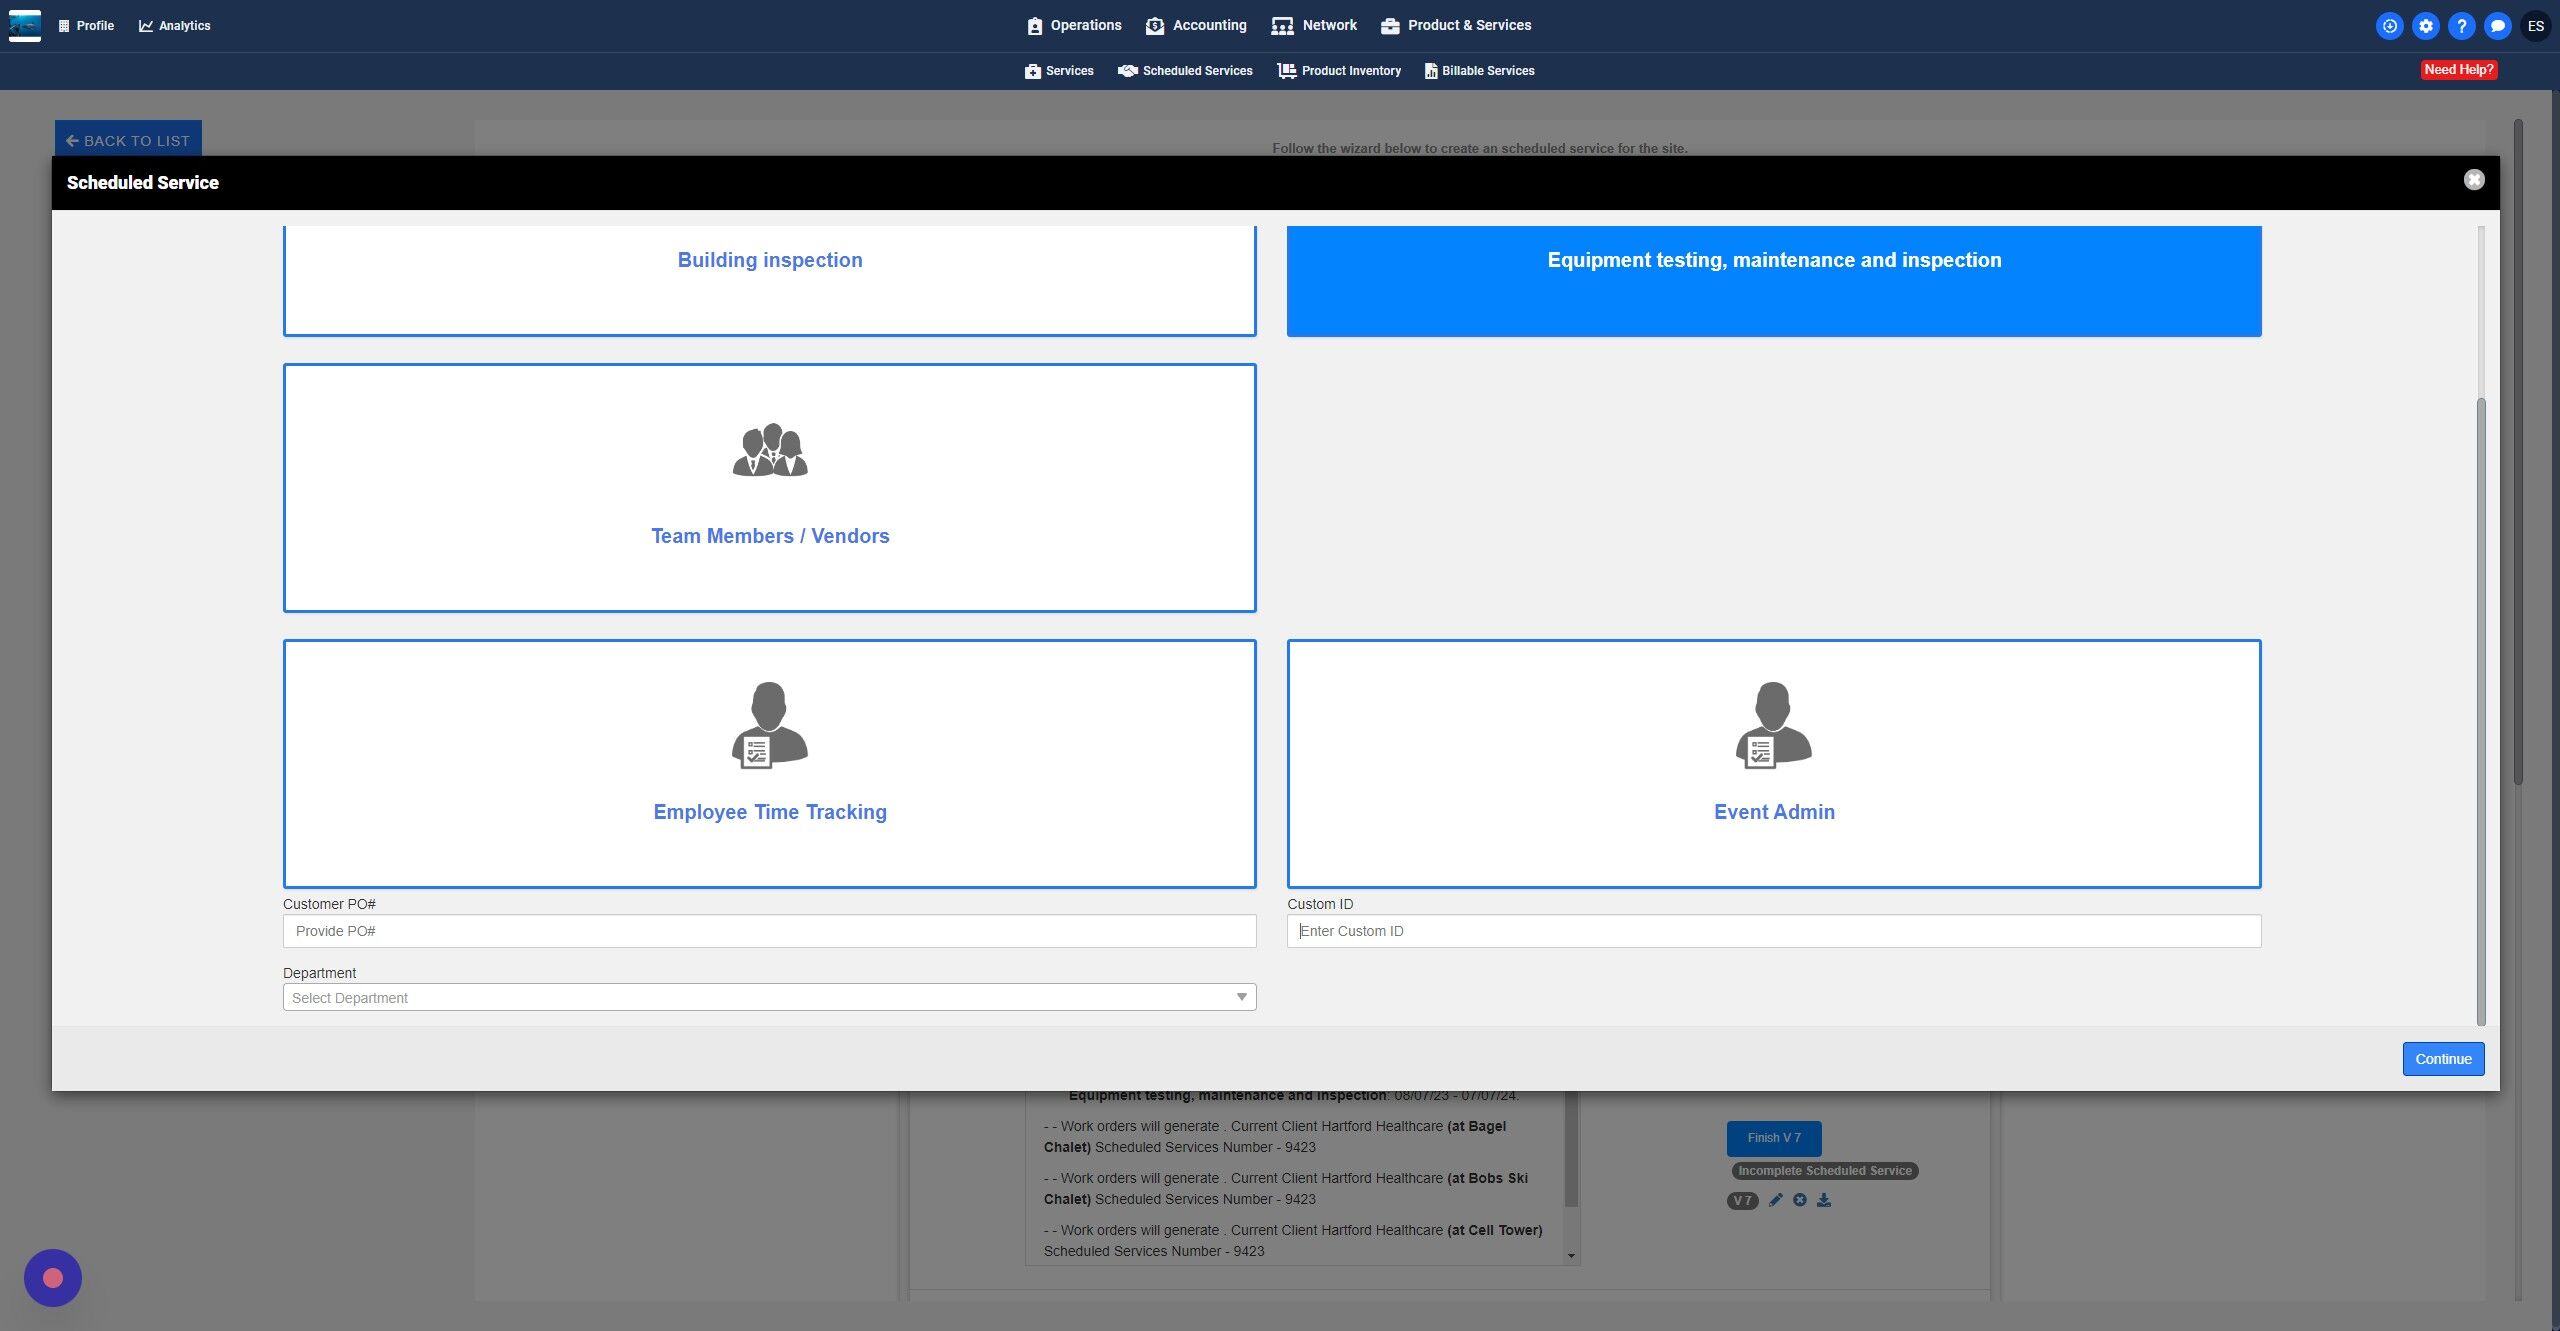The height and width of the screenshot is (1331, 2560).
Task: Click the Employee Time Tracking person icon
Action: point(769,725)
